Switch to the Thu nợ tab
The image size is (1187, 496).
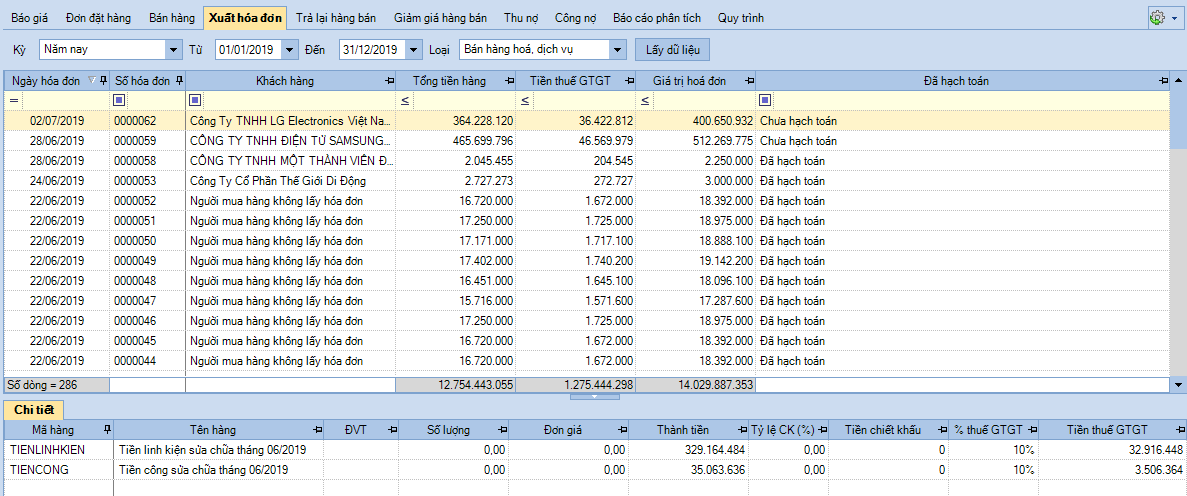[x=521, y=17]
